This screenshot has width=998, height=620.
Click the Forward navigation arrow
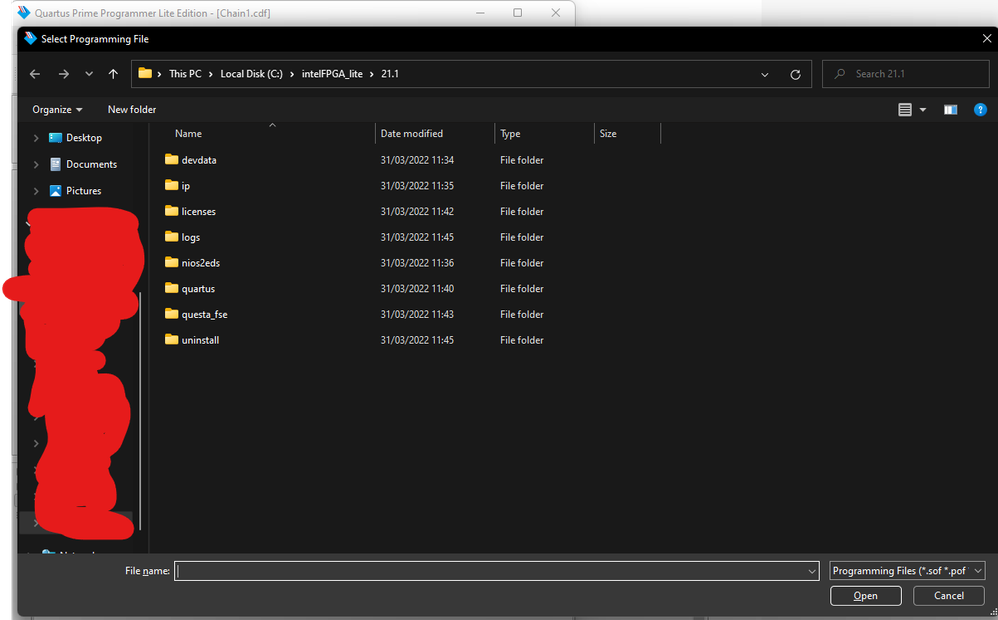pos(64,74)
